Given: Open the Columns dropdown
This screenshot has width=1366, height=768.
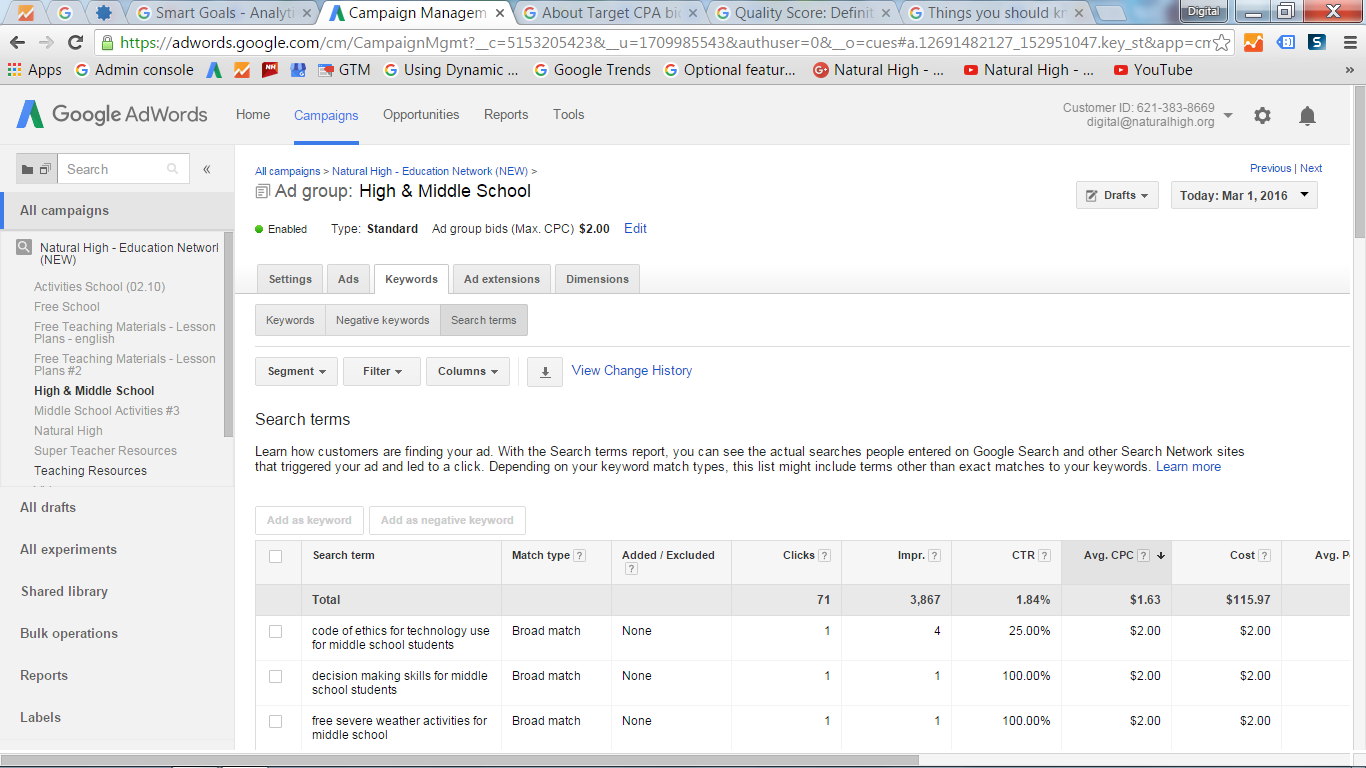Looking at the screenshot, I should click(468, 371).
